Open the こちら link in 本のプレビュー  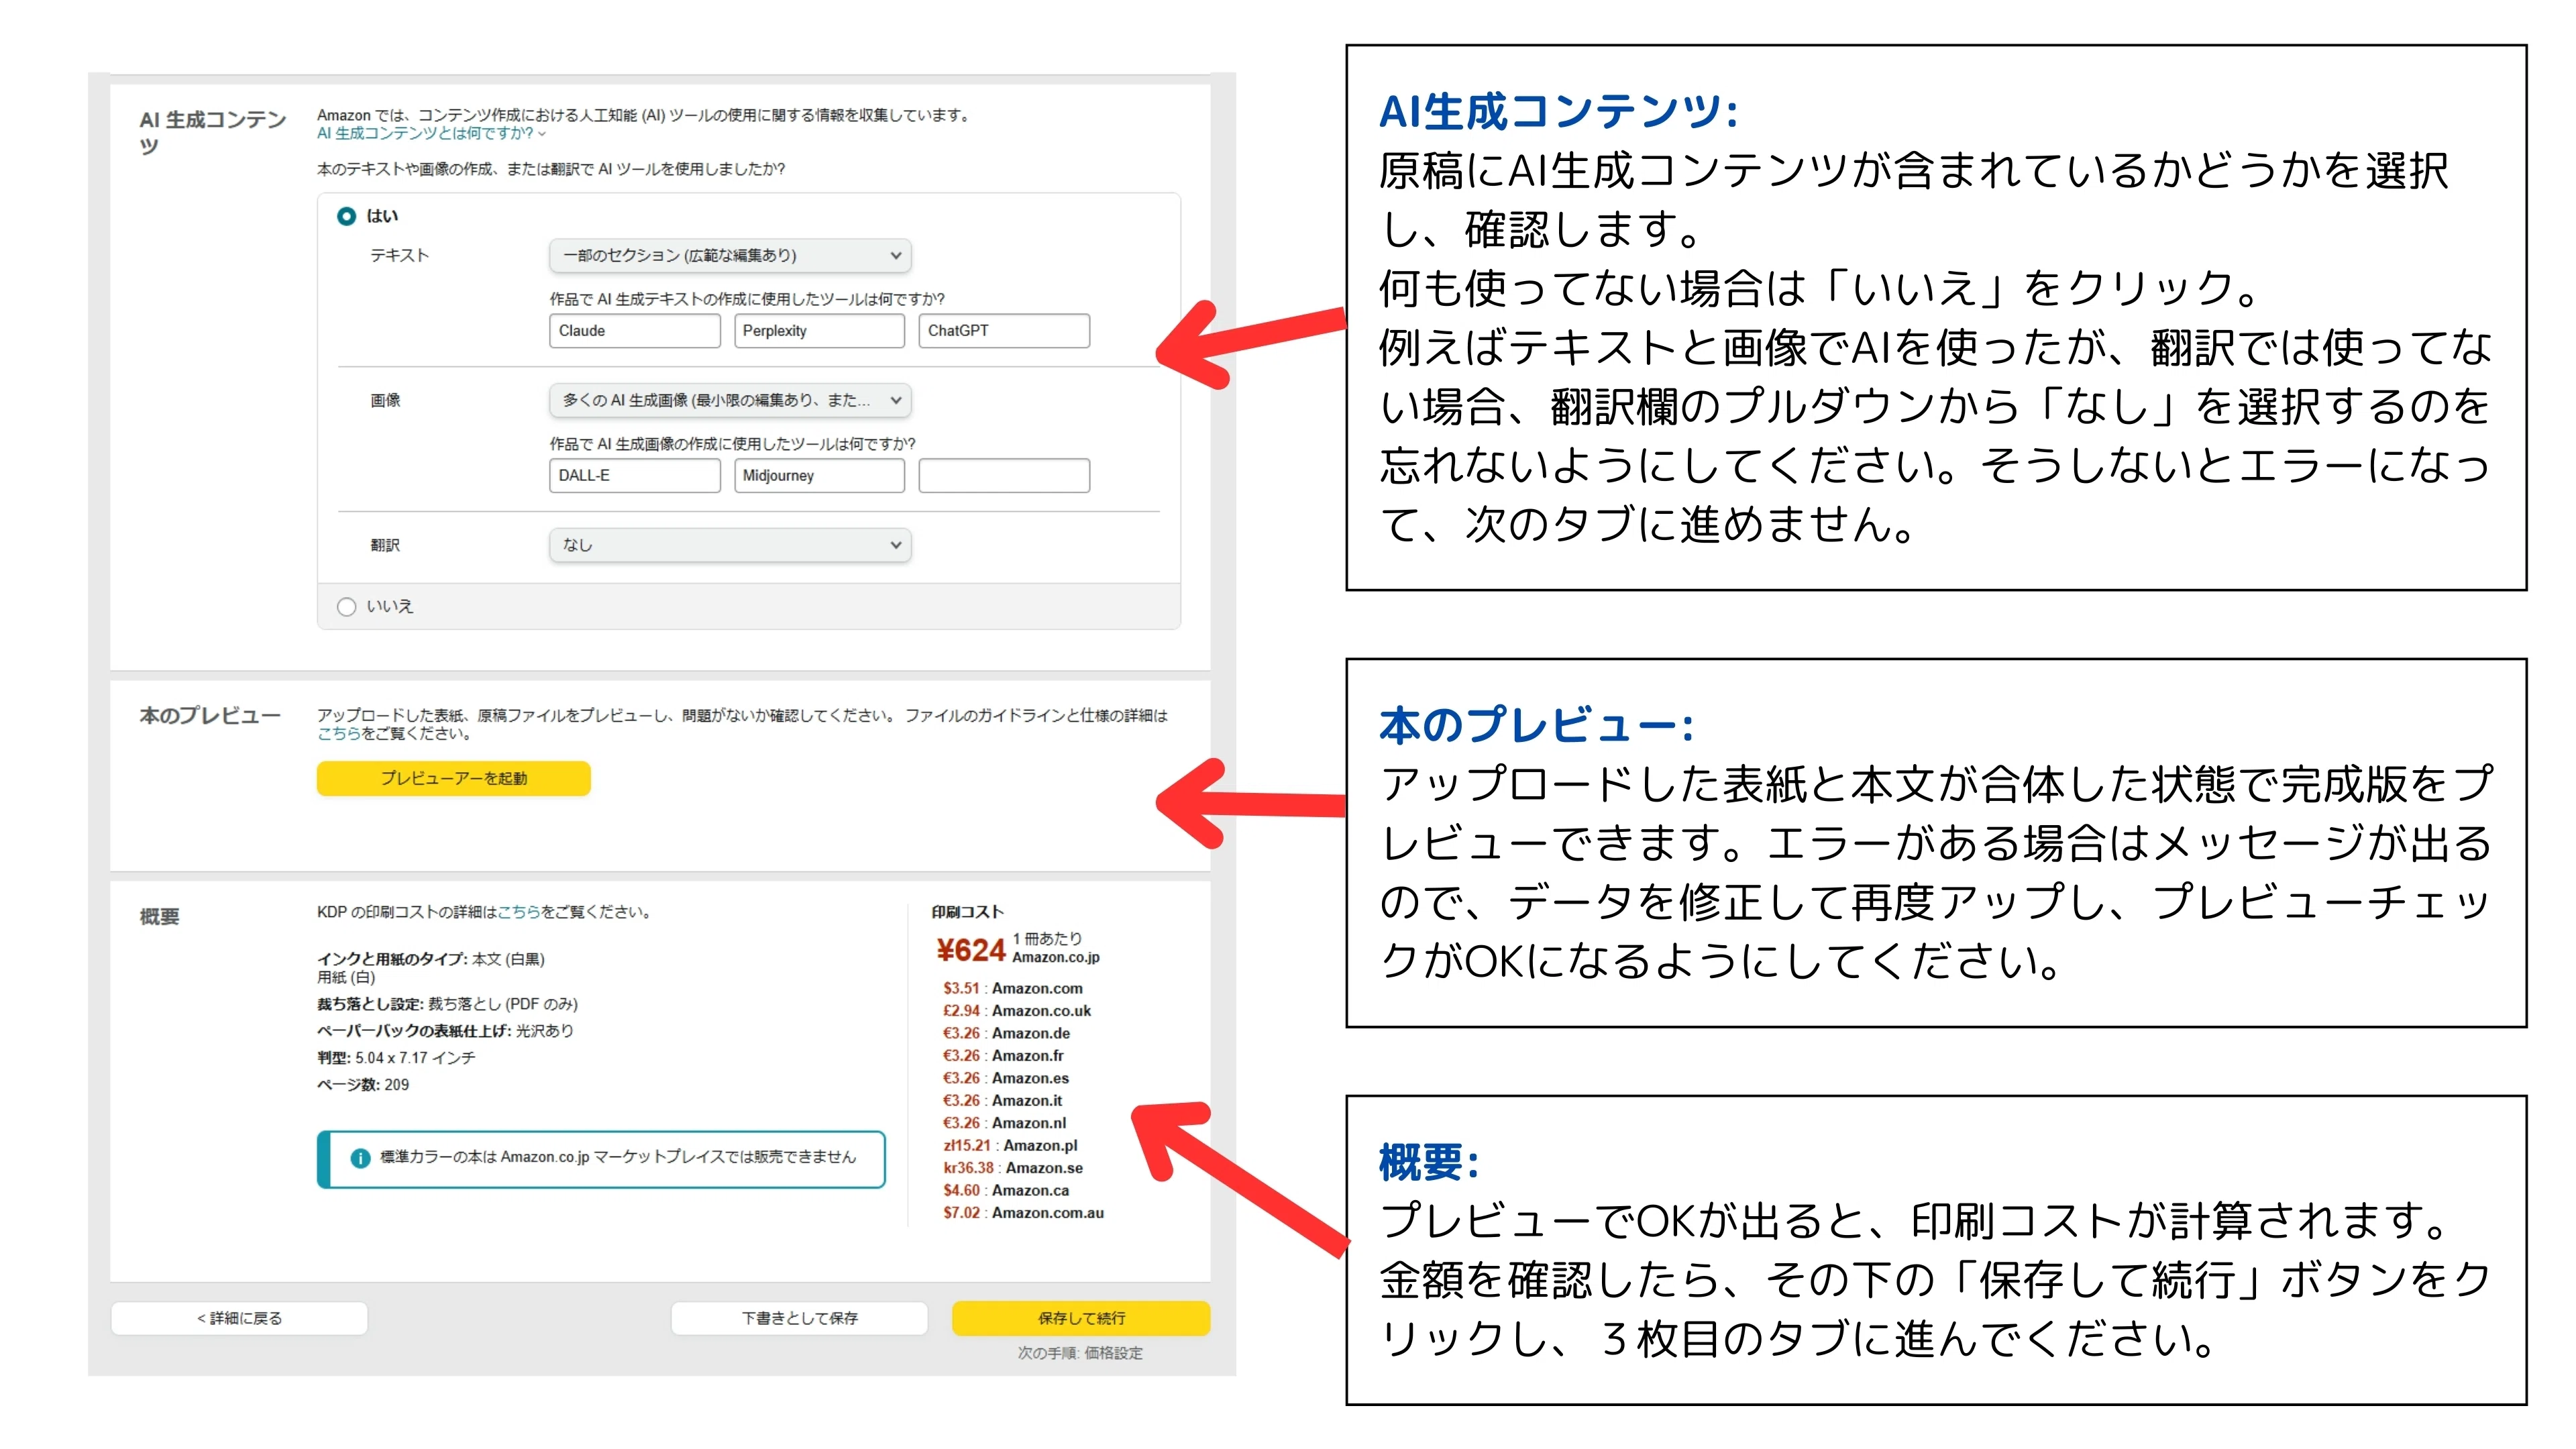[338, 734]
